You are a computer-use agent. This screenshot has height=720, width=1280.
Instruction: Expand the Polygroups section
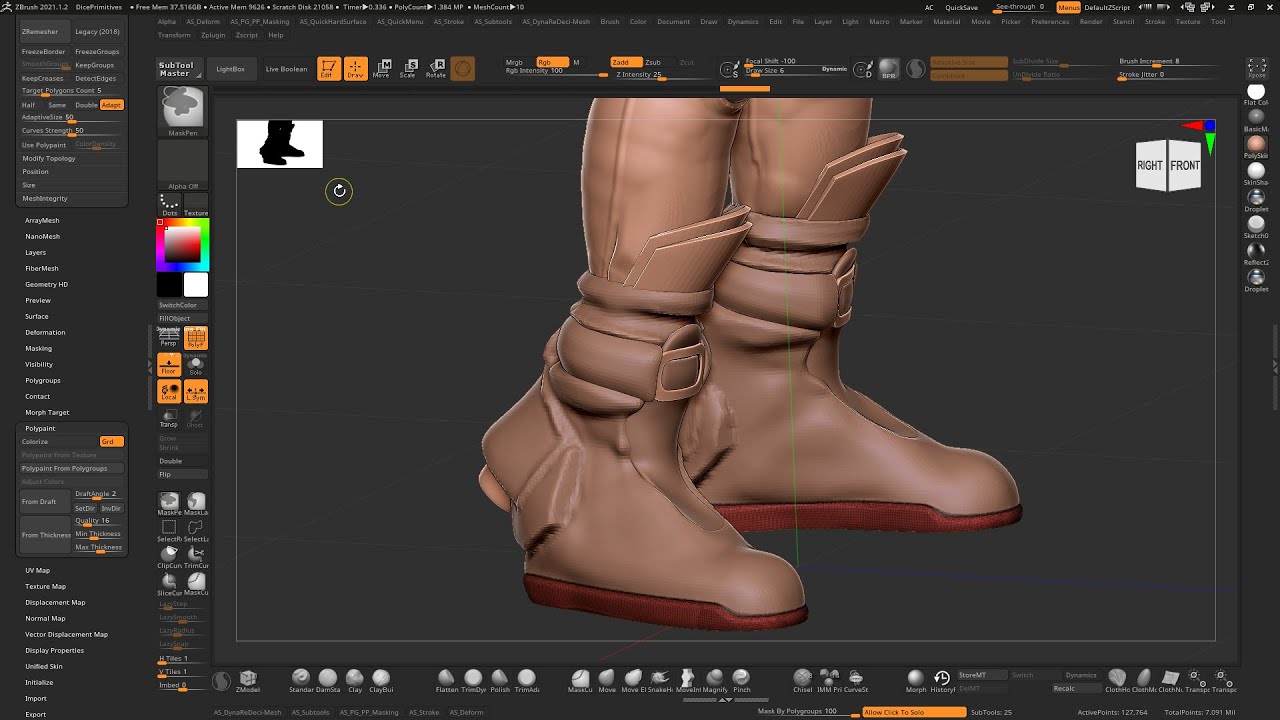43,380
